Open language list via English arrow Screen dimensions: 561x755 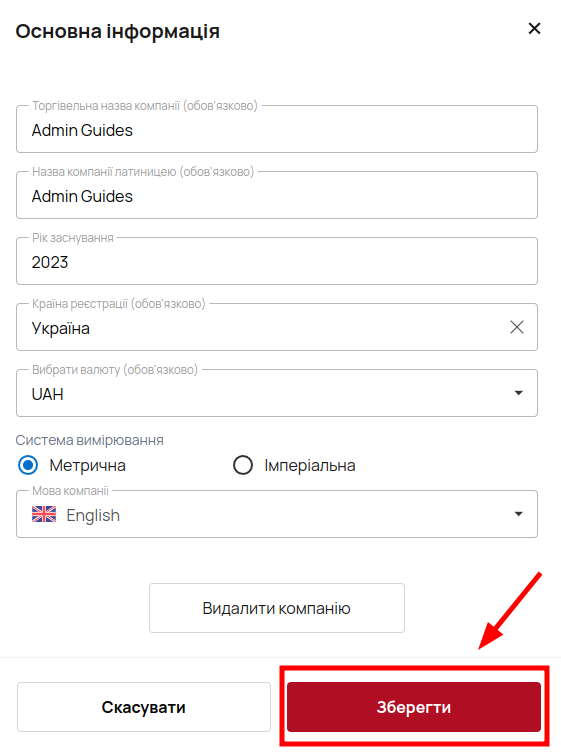click(x=518, y=514)
